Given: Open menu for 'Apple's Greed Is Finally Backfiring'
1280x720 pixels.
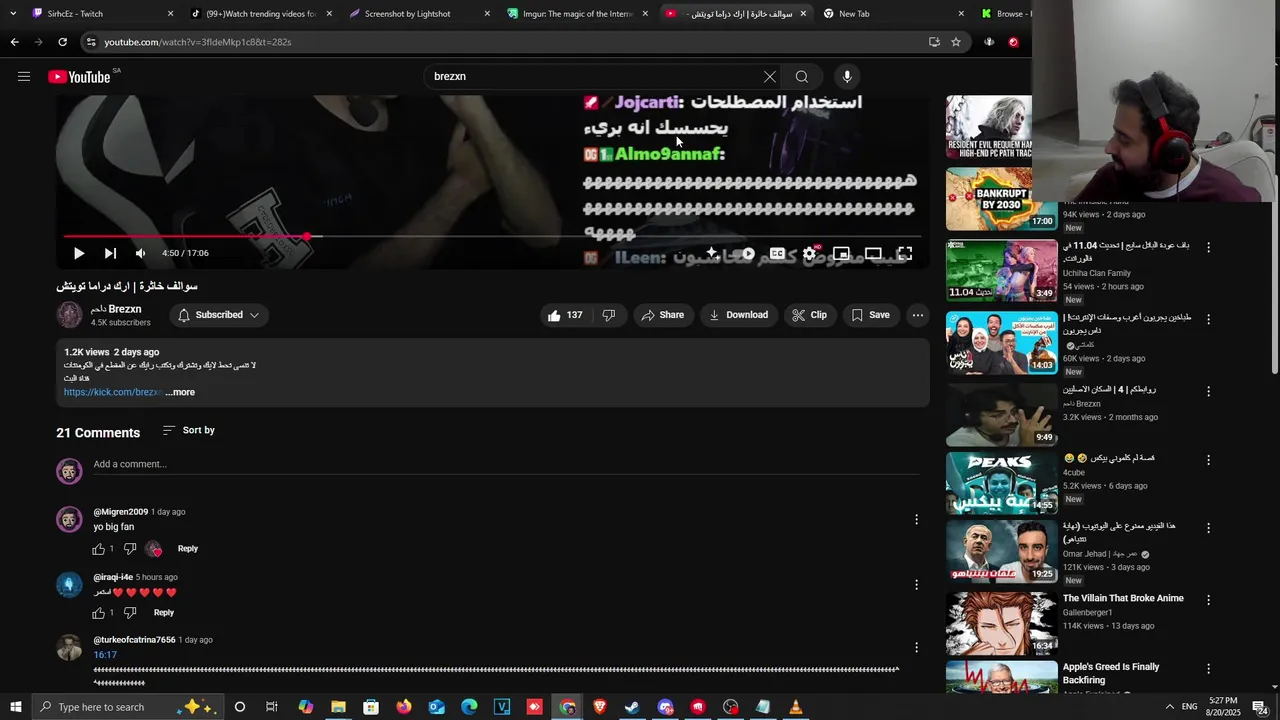Looking at the screenshot, I should point(1208,669).
